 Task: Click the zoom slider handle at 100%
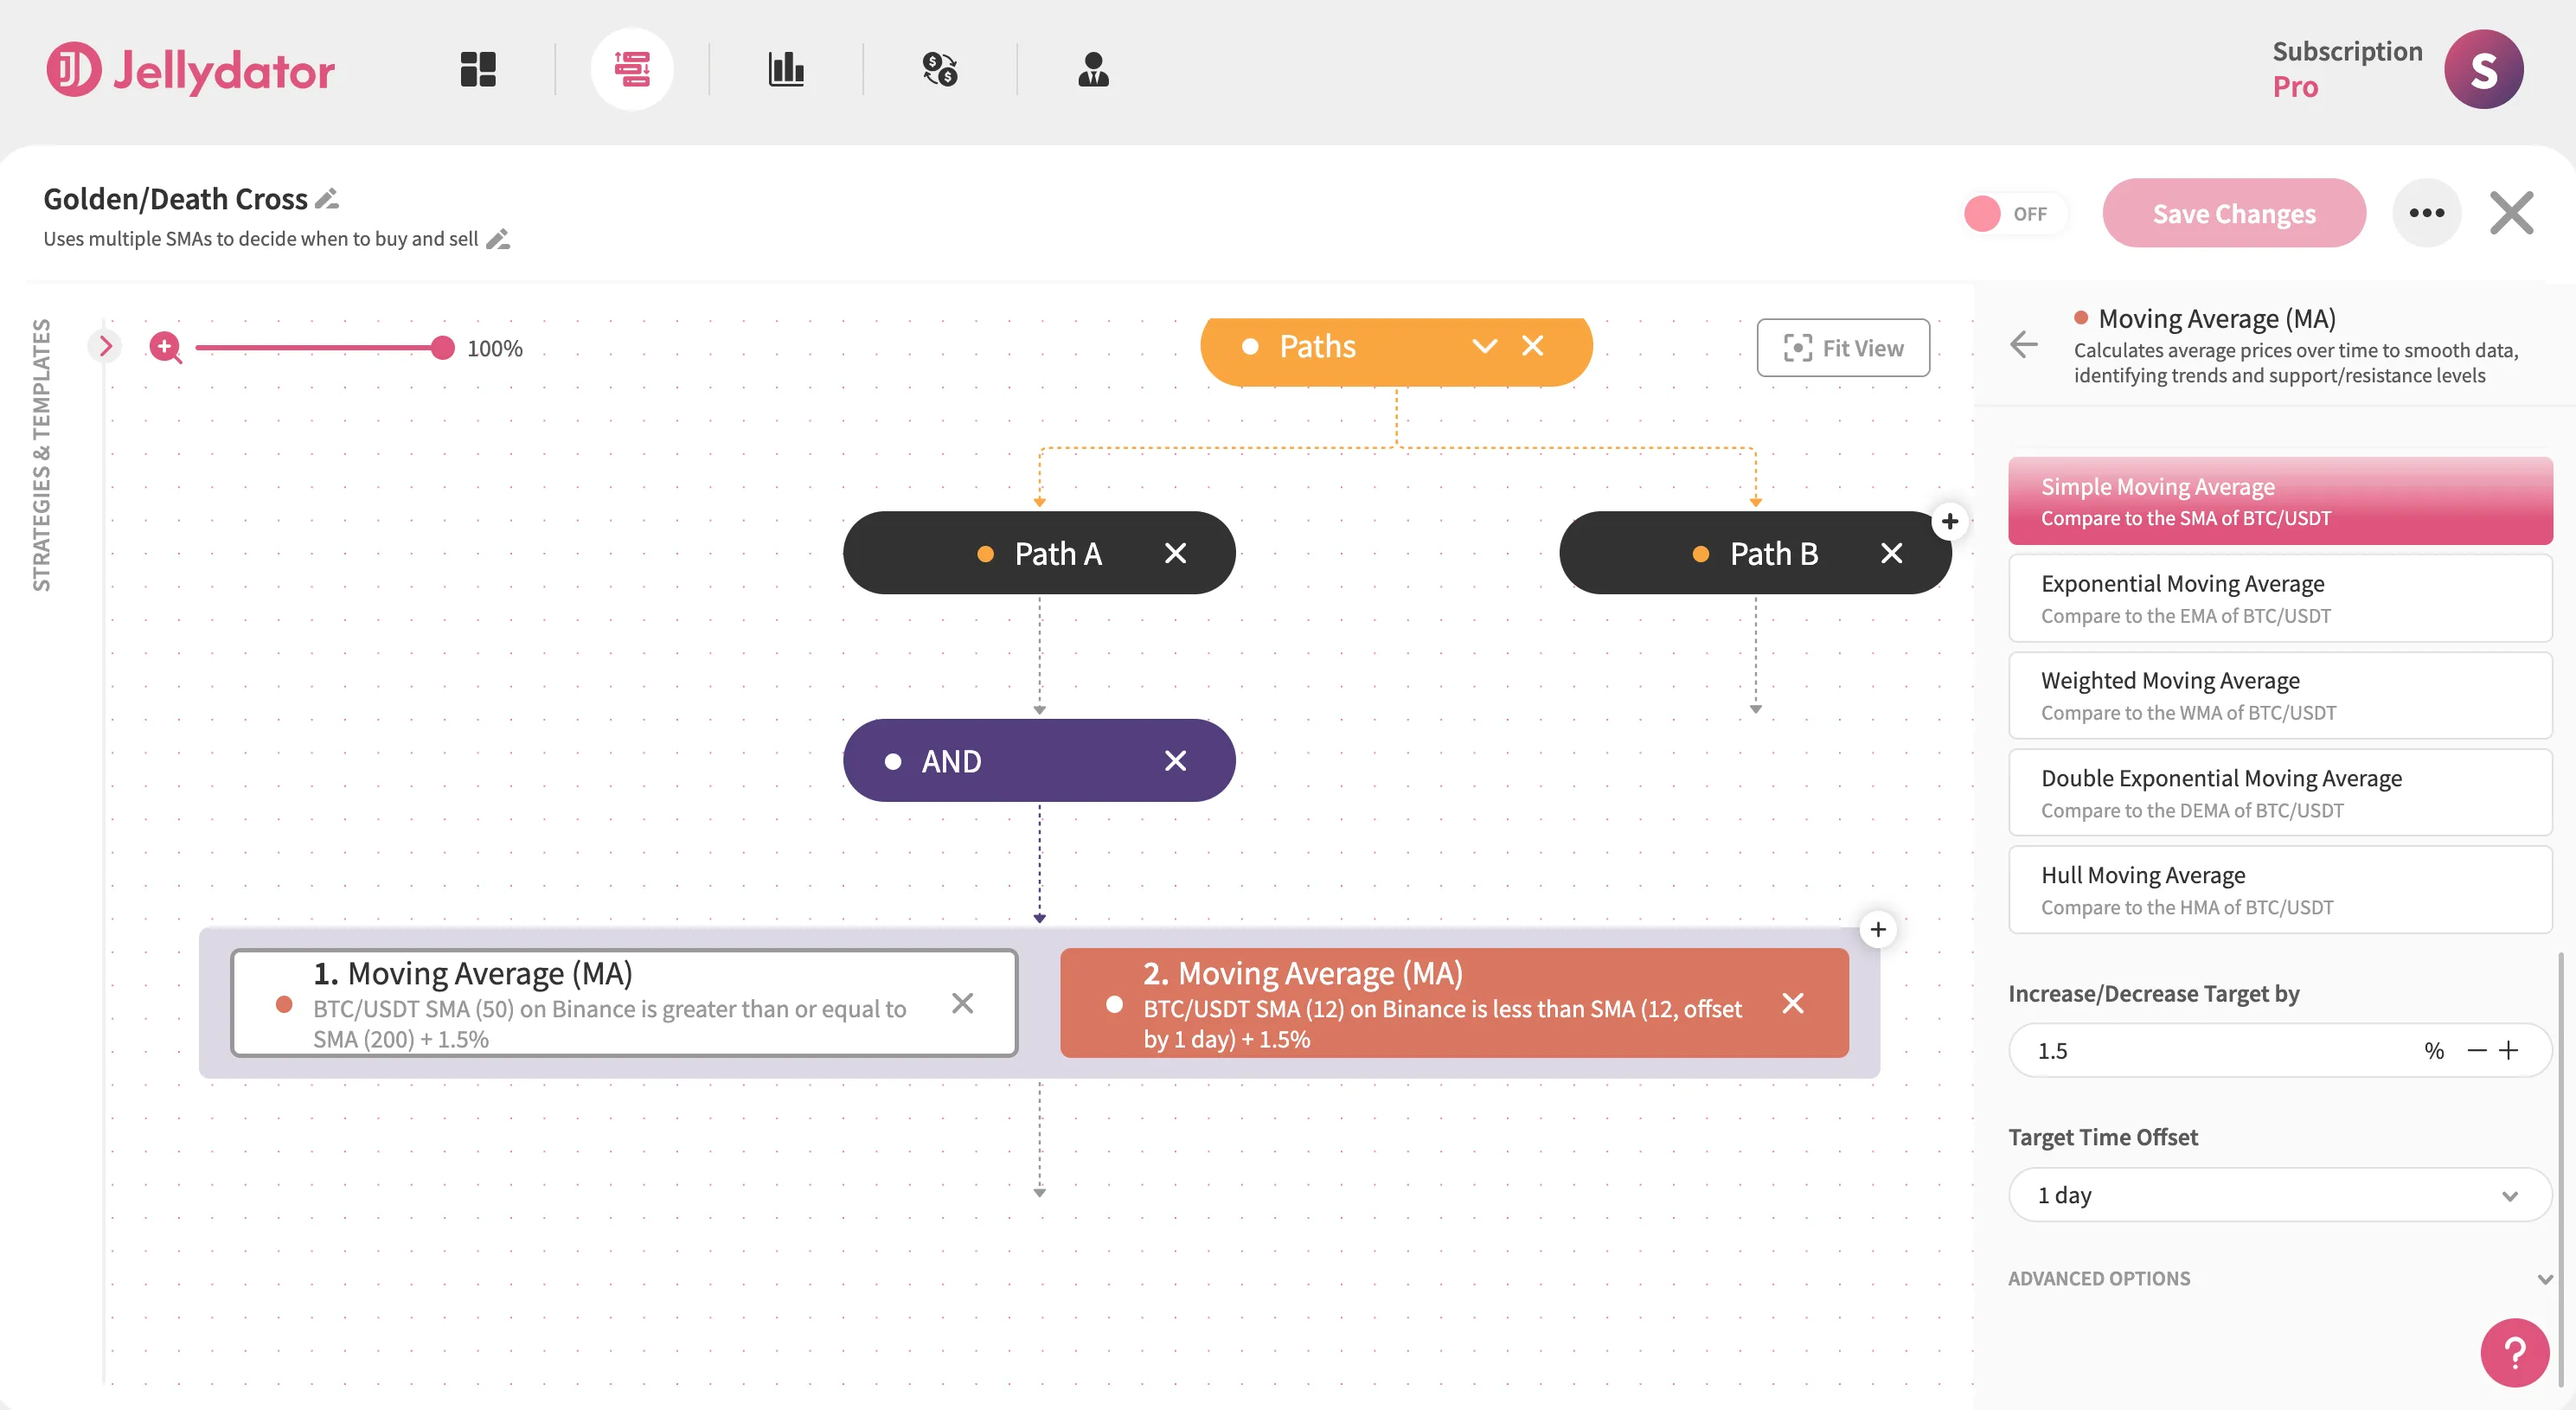[x=442, y=348]
